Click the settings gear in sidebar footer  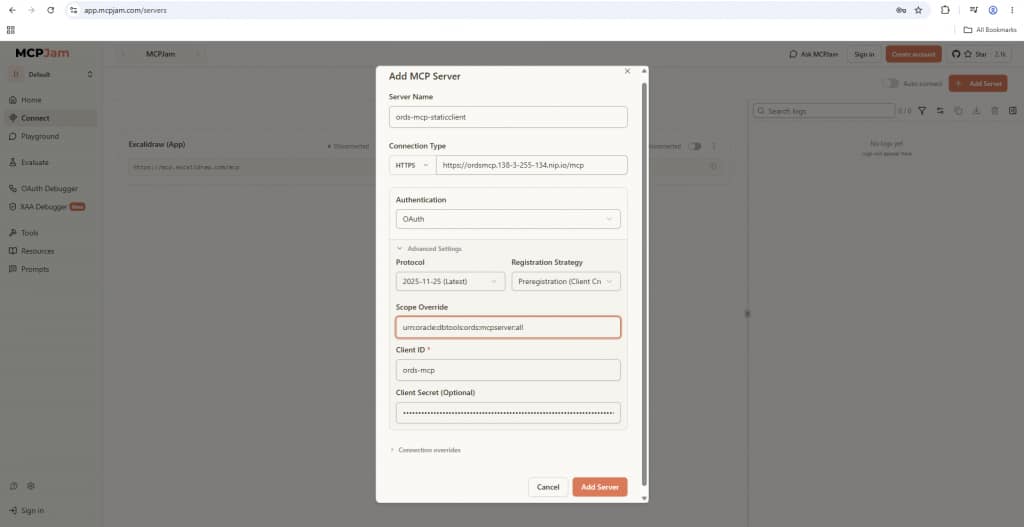(x=31, y=487)
